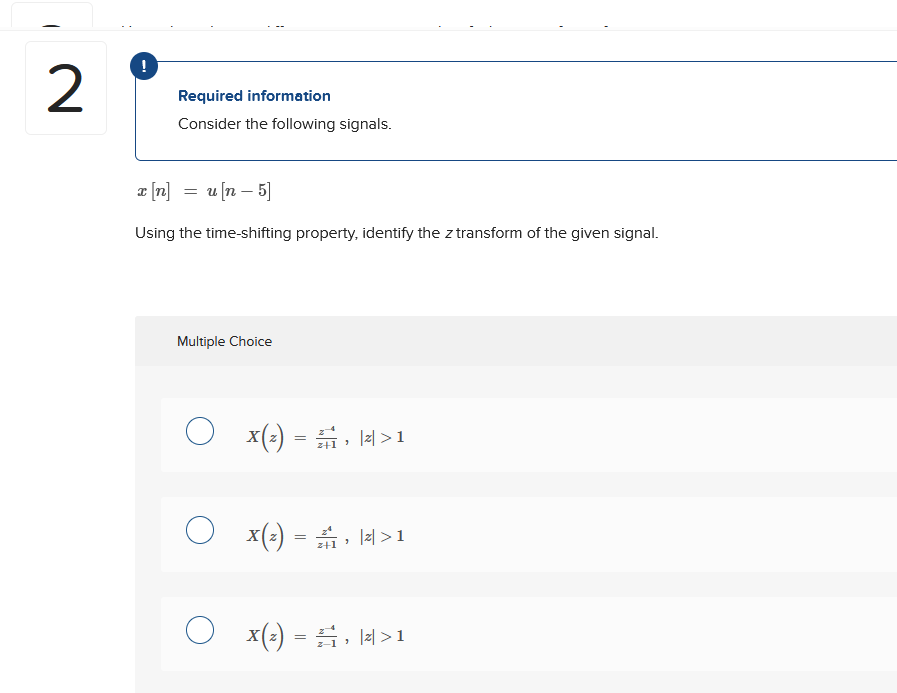Click the formula text z⁻⁴/(z−1) answer
Image resolution: width=897 pixels, height=693 pixels.
point(326,636)
